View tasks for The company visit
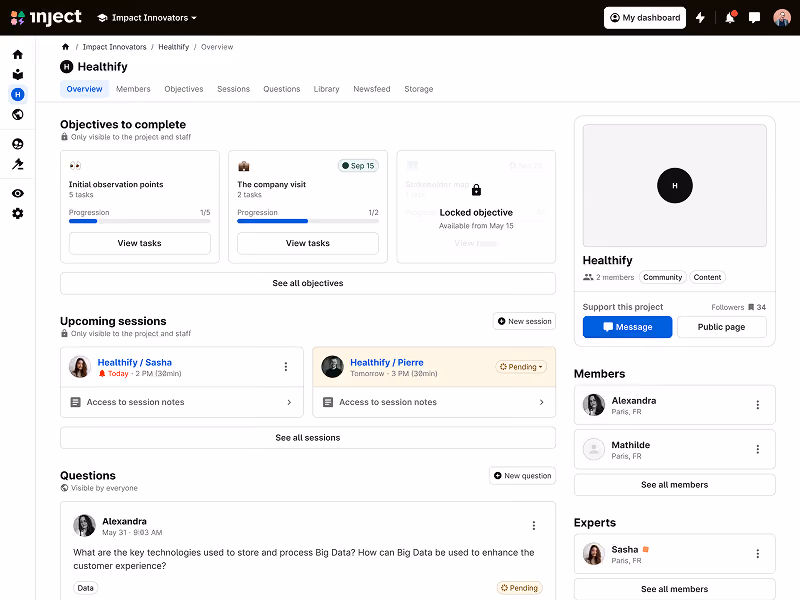The width and height of the screenshot is (800, 600). (308, 243)
